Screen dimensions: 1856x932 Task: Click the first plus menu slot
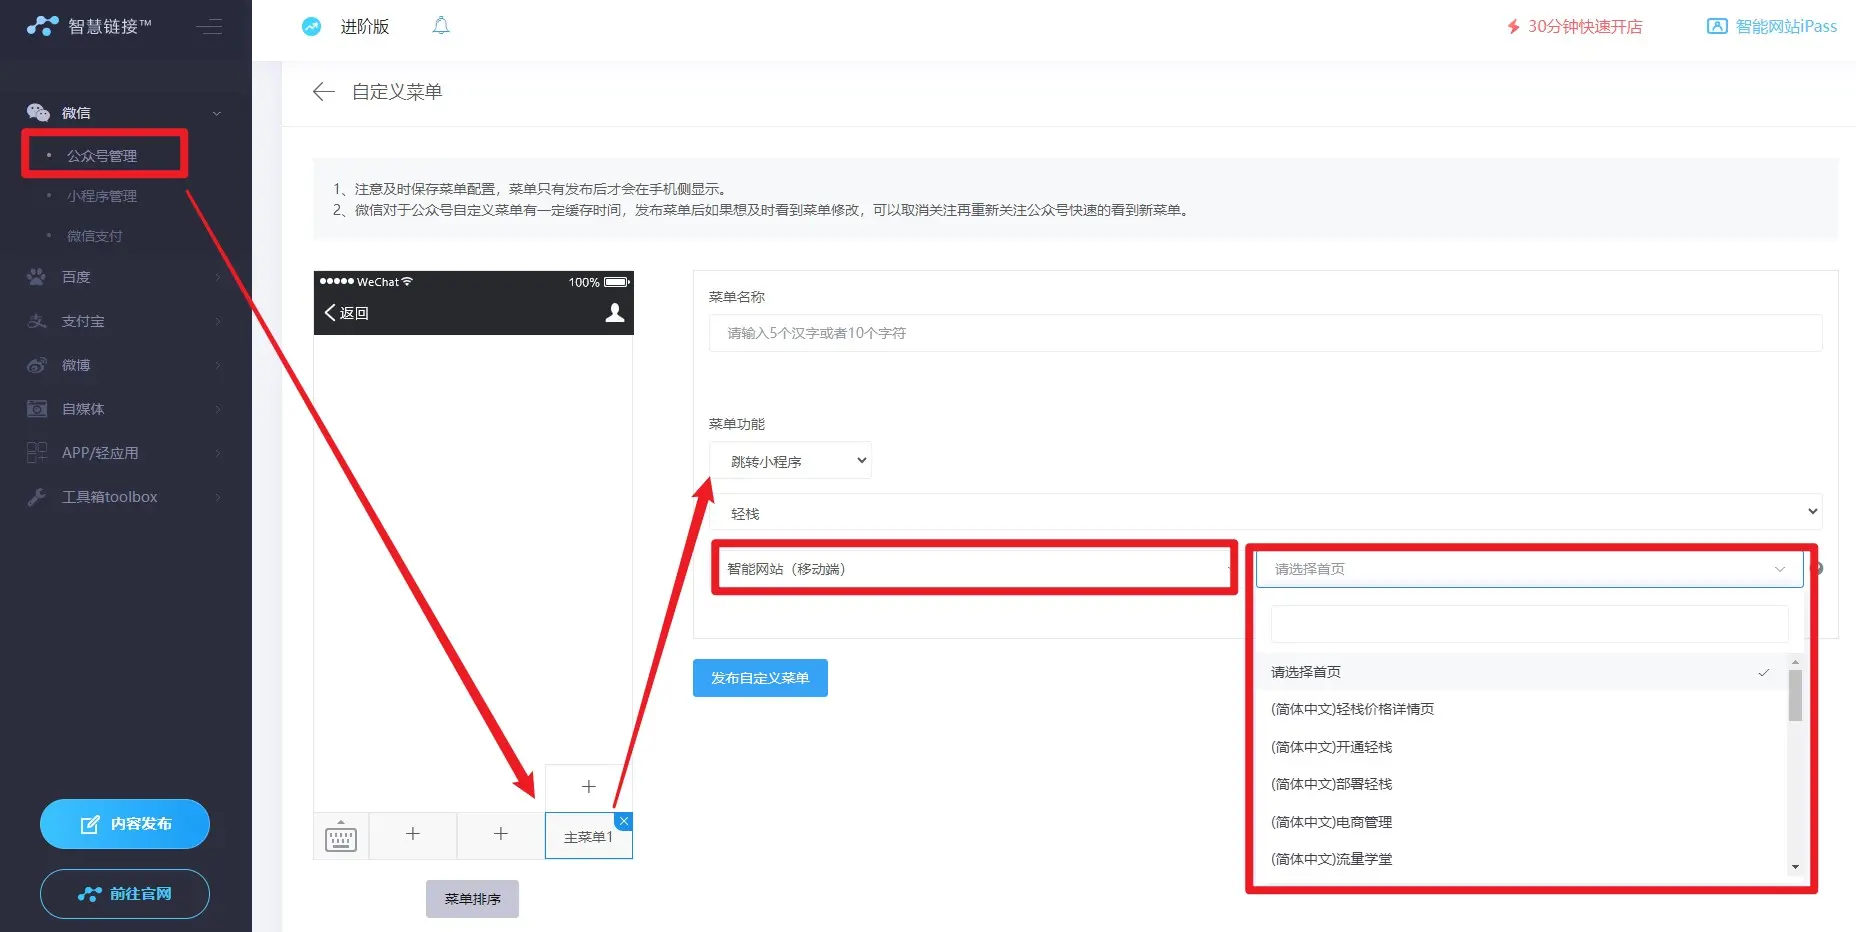tap(412, 834)
